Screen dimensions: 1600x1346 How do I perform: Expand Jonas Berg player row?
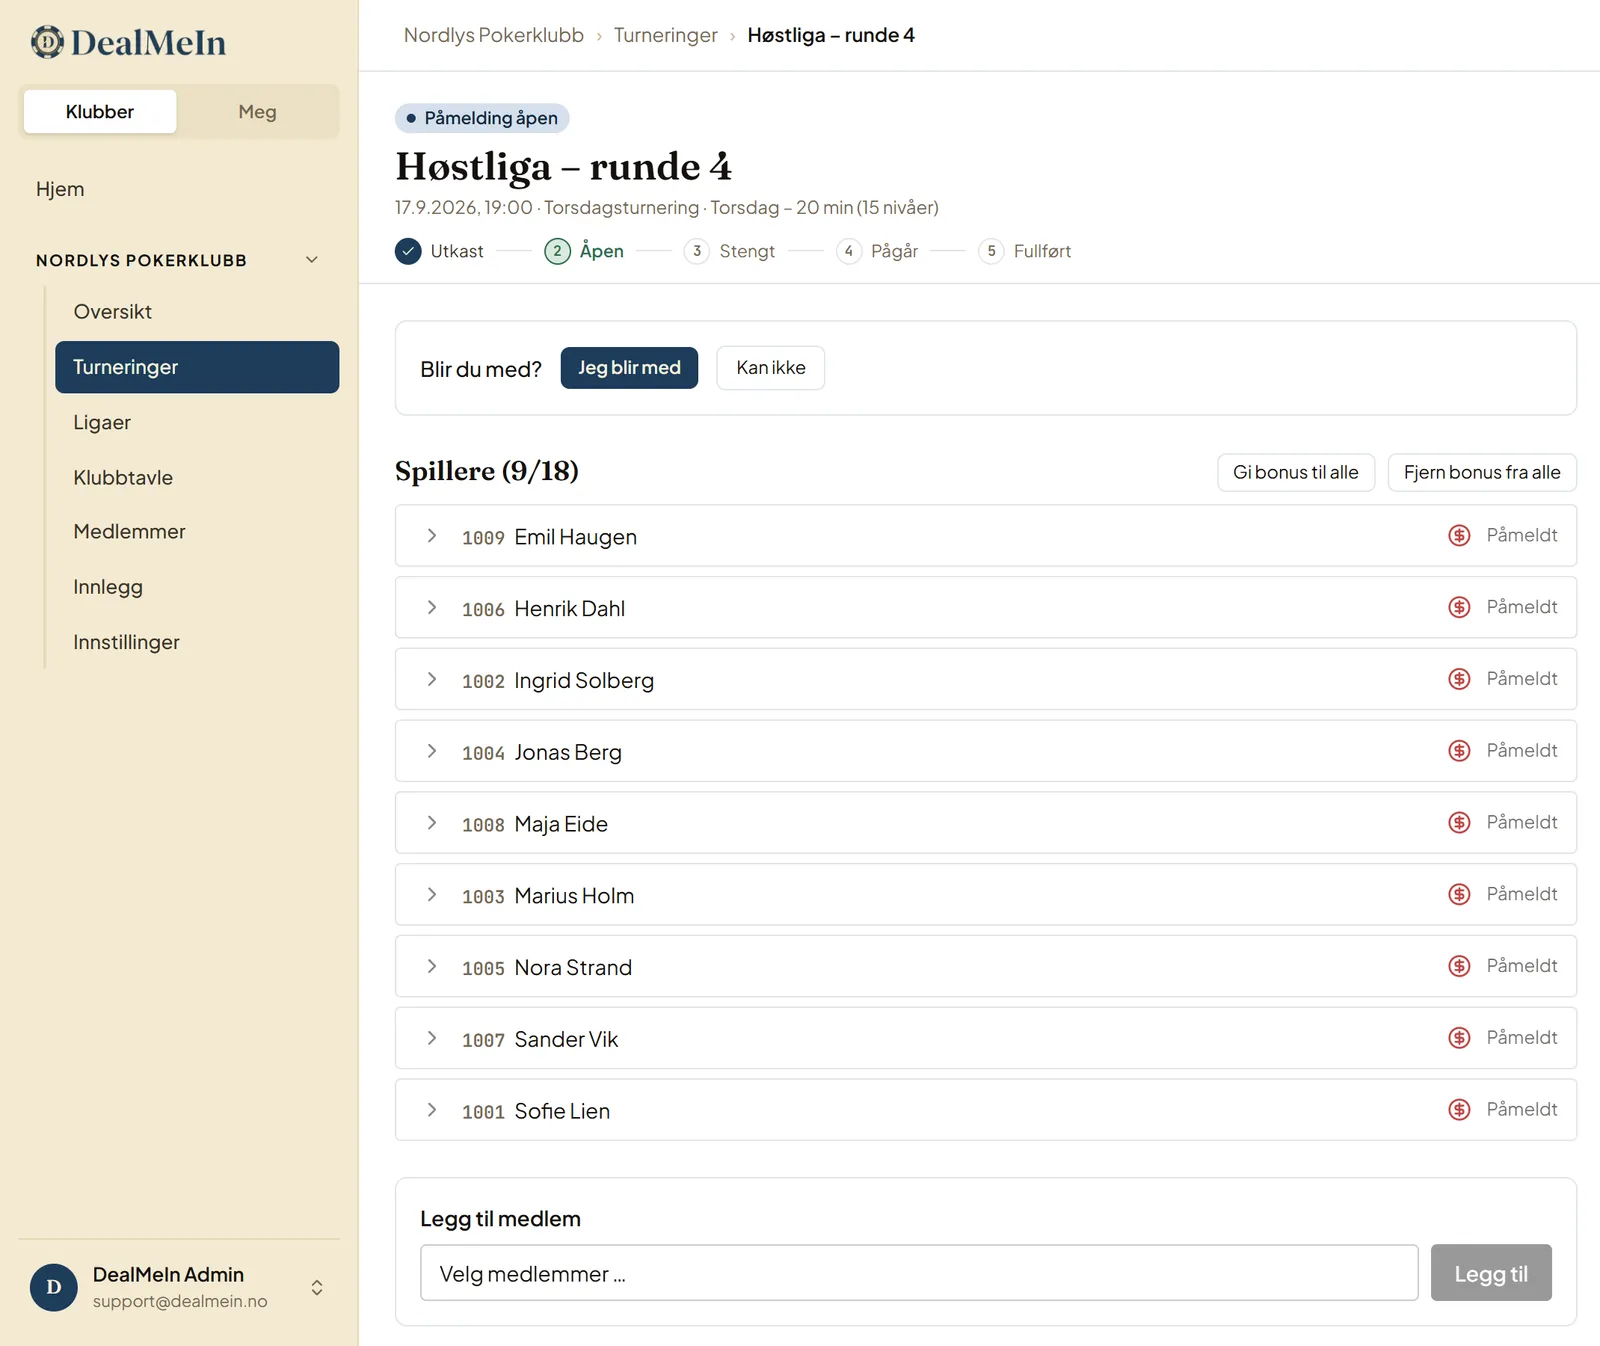[x=432, y=752]
